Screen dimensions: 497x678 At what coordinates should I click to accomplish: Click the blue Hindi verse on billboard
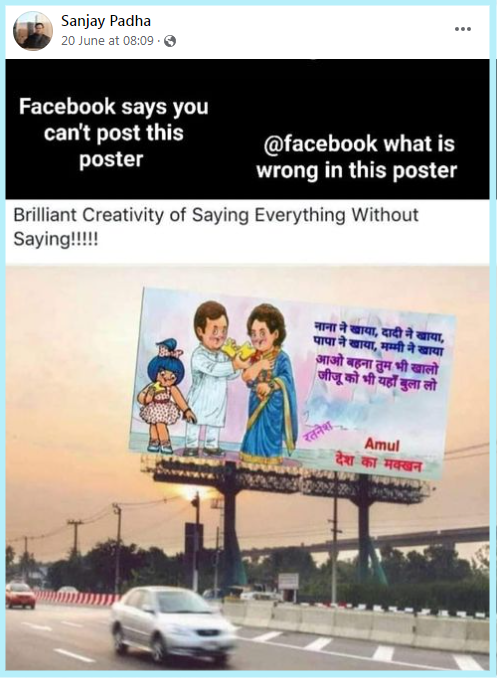(379, 338)
